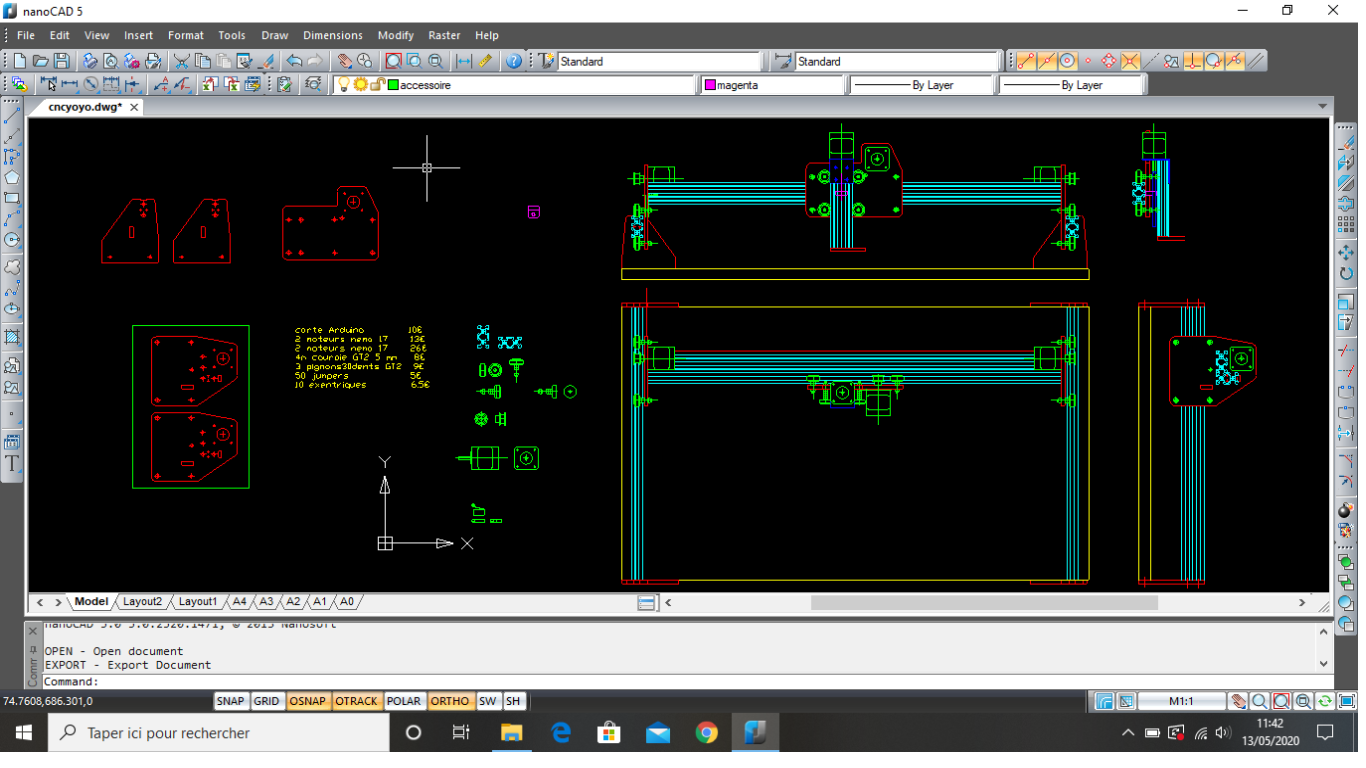Open the Dimensions menu
Viewport: 1366px width, 768px height.
[x=333, y=35]
